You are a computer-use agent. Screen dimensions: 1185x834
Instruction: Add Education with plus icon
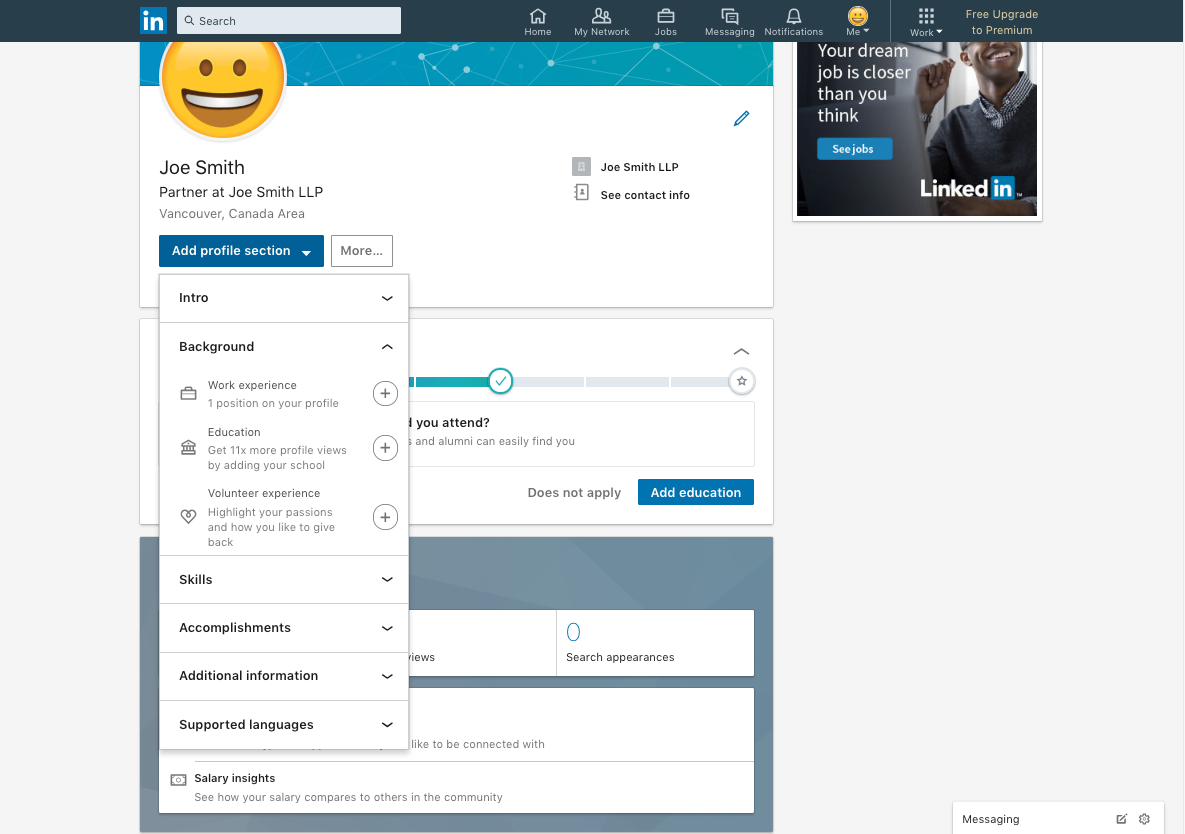[x=385, y=448]
